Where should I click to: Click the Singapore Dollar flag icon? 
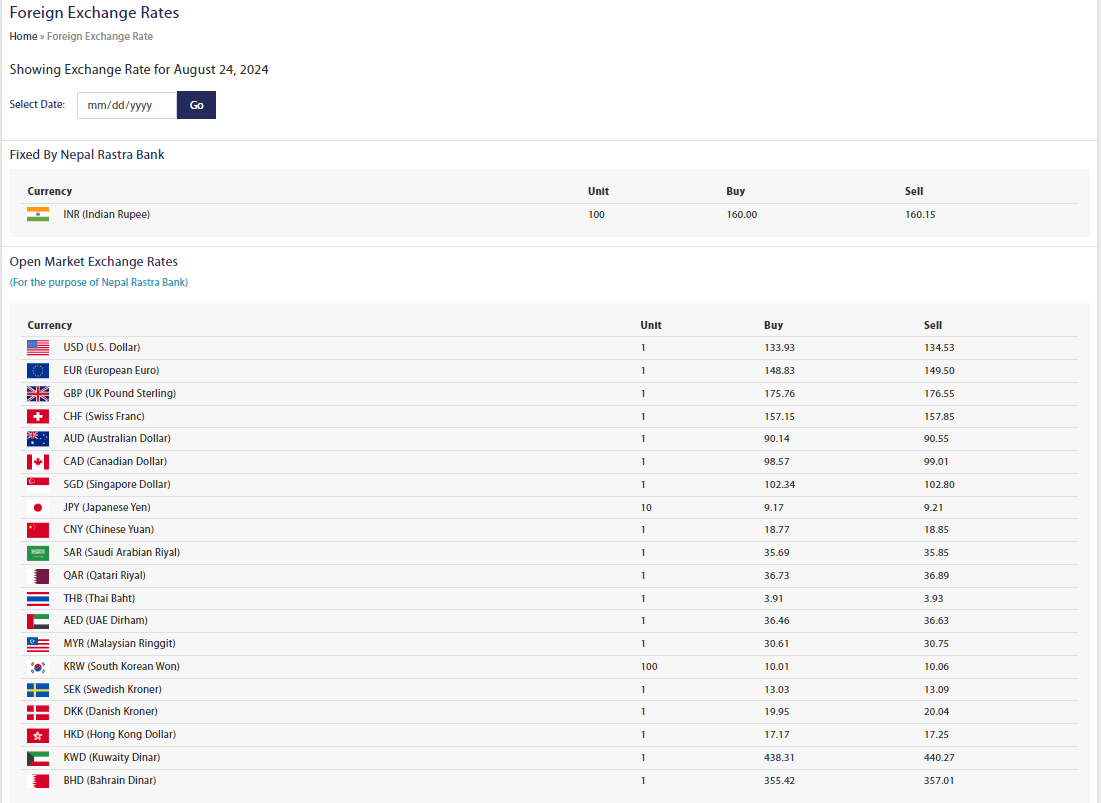point(38,484)
